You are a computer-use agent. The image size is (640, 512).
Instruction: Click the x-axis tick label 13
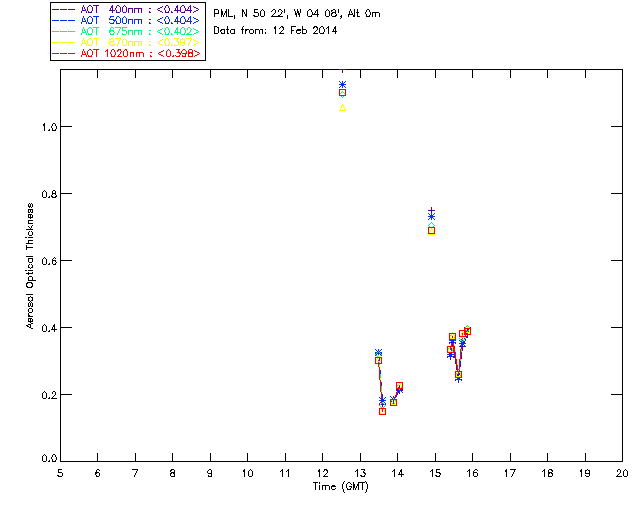coord(360,473)
